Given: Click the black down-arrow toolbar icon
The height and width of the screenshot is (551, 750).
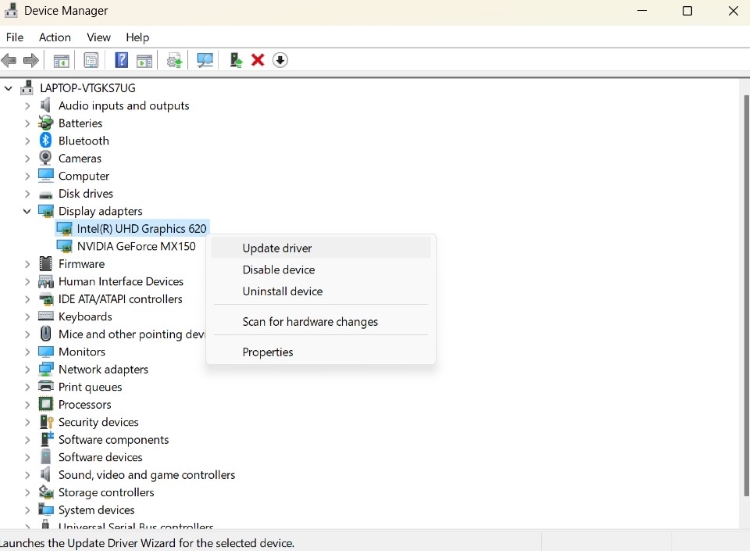Looking at the screenshot, I should [x=280, y=60].
